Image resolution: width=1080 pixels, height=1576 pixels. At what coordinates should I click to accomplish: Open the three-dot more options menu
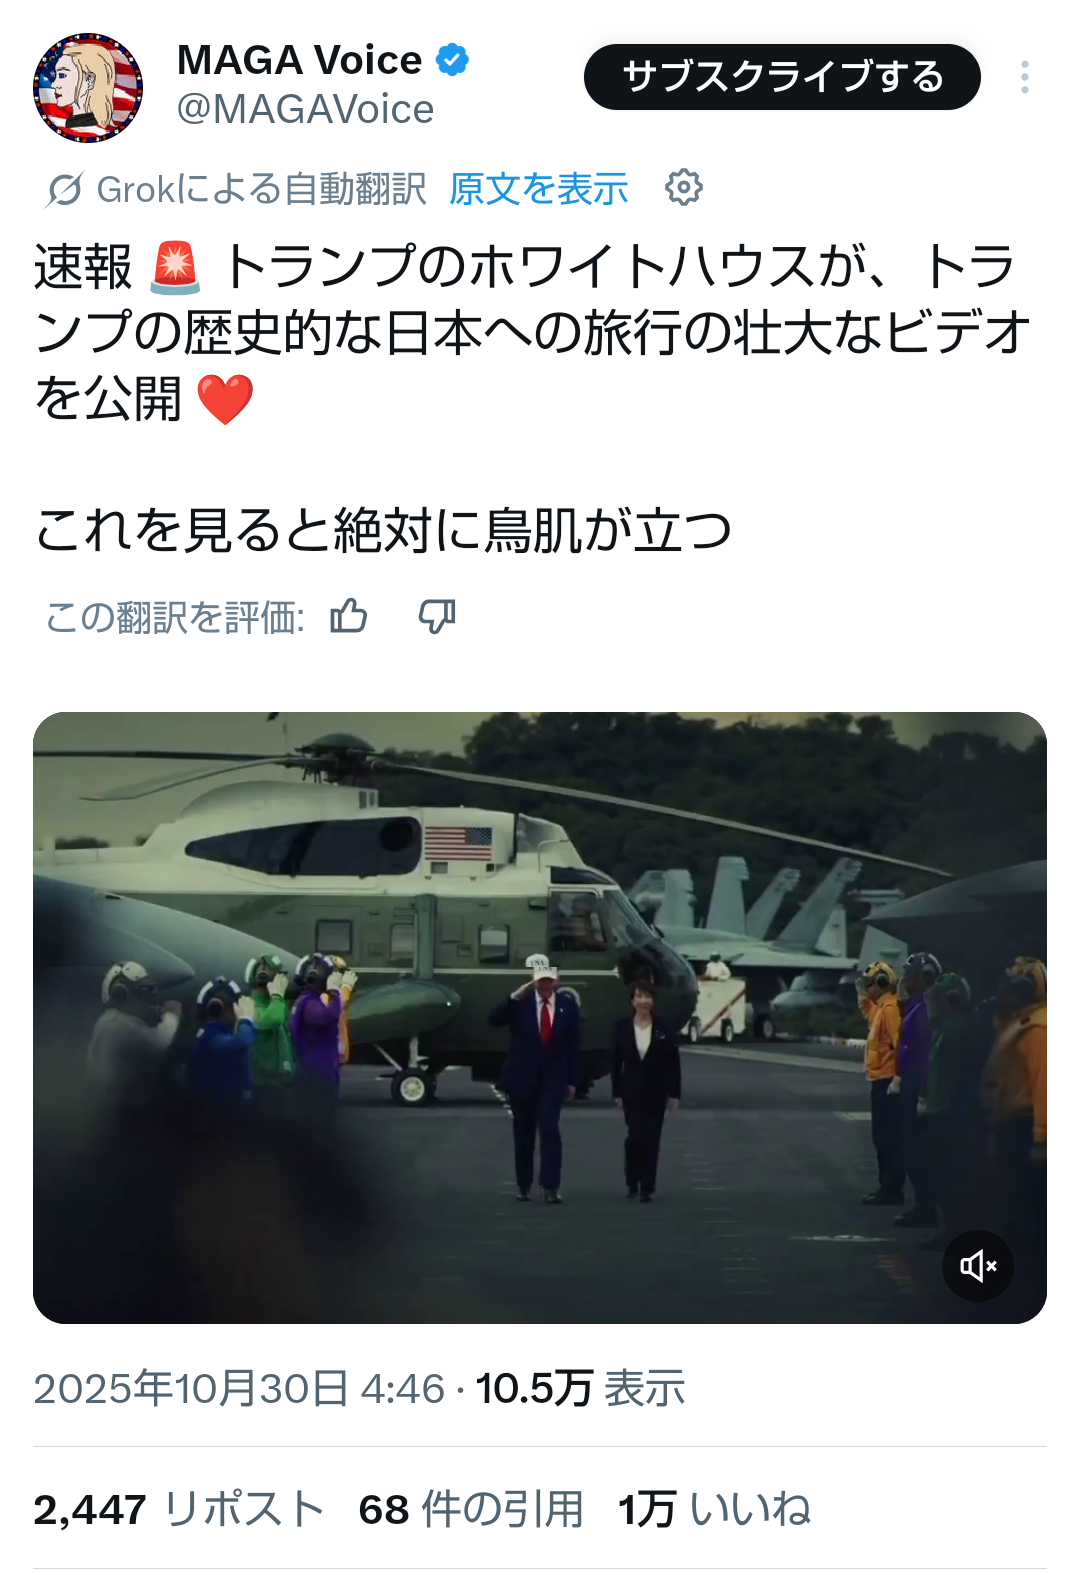(x=1025, y=77)
